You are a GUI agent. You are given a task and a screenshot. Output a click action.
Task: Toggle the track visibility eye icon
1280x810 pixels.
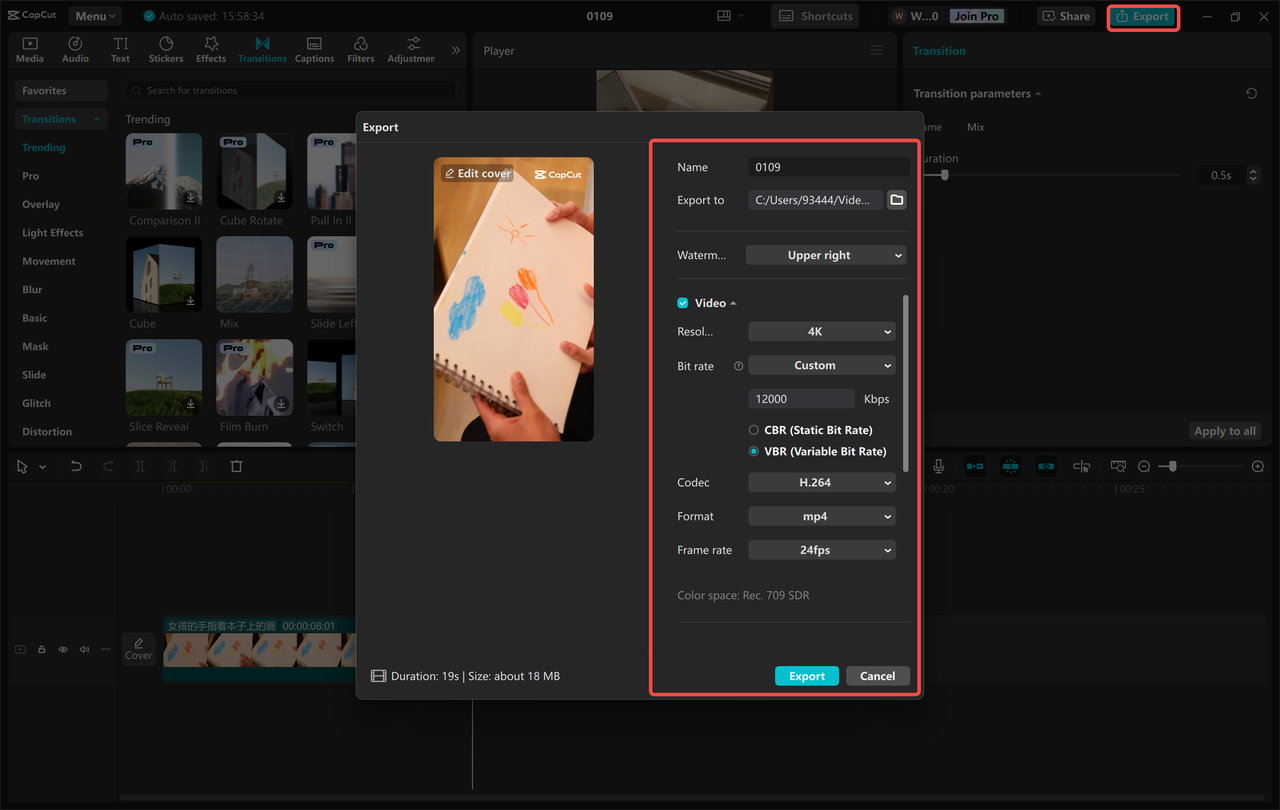click(x=62, y=649)
